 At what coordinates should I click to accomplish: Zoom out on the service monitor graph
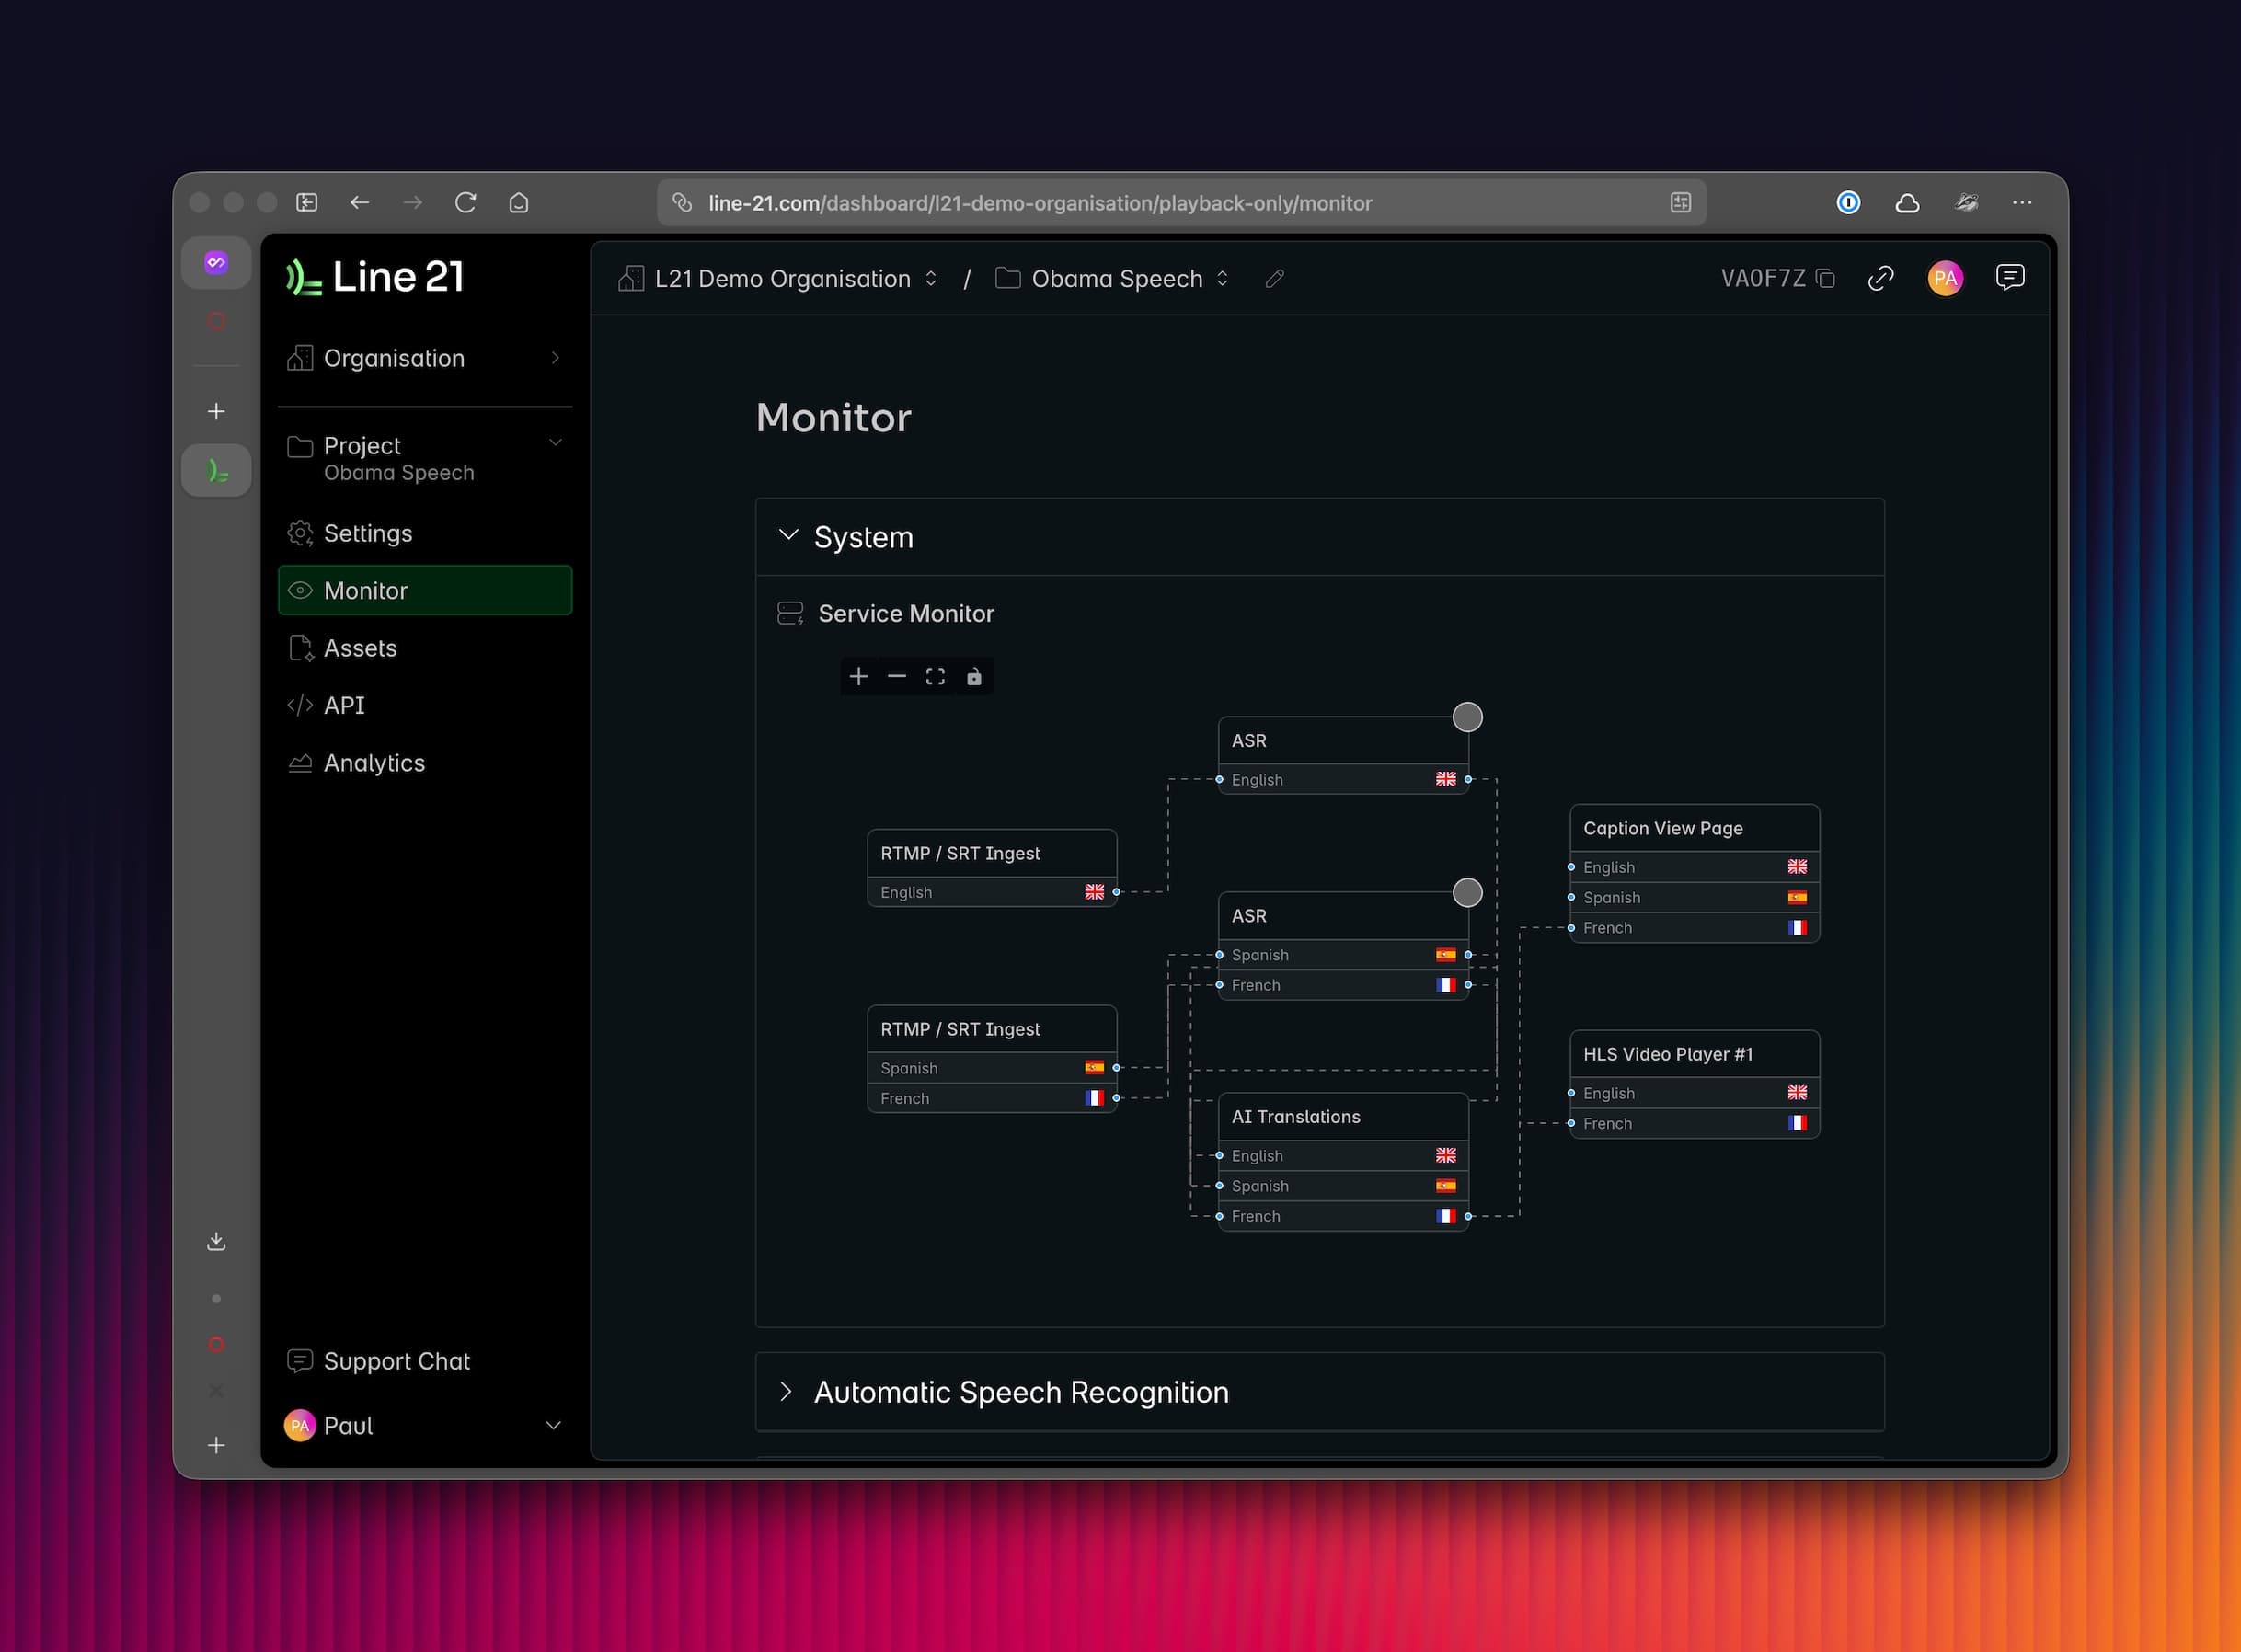coord(897,677)
